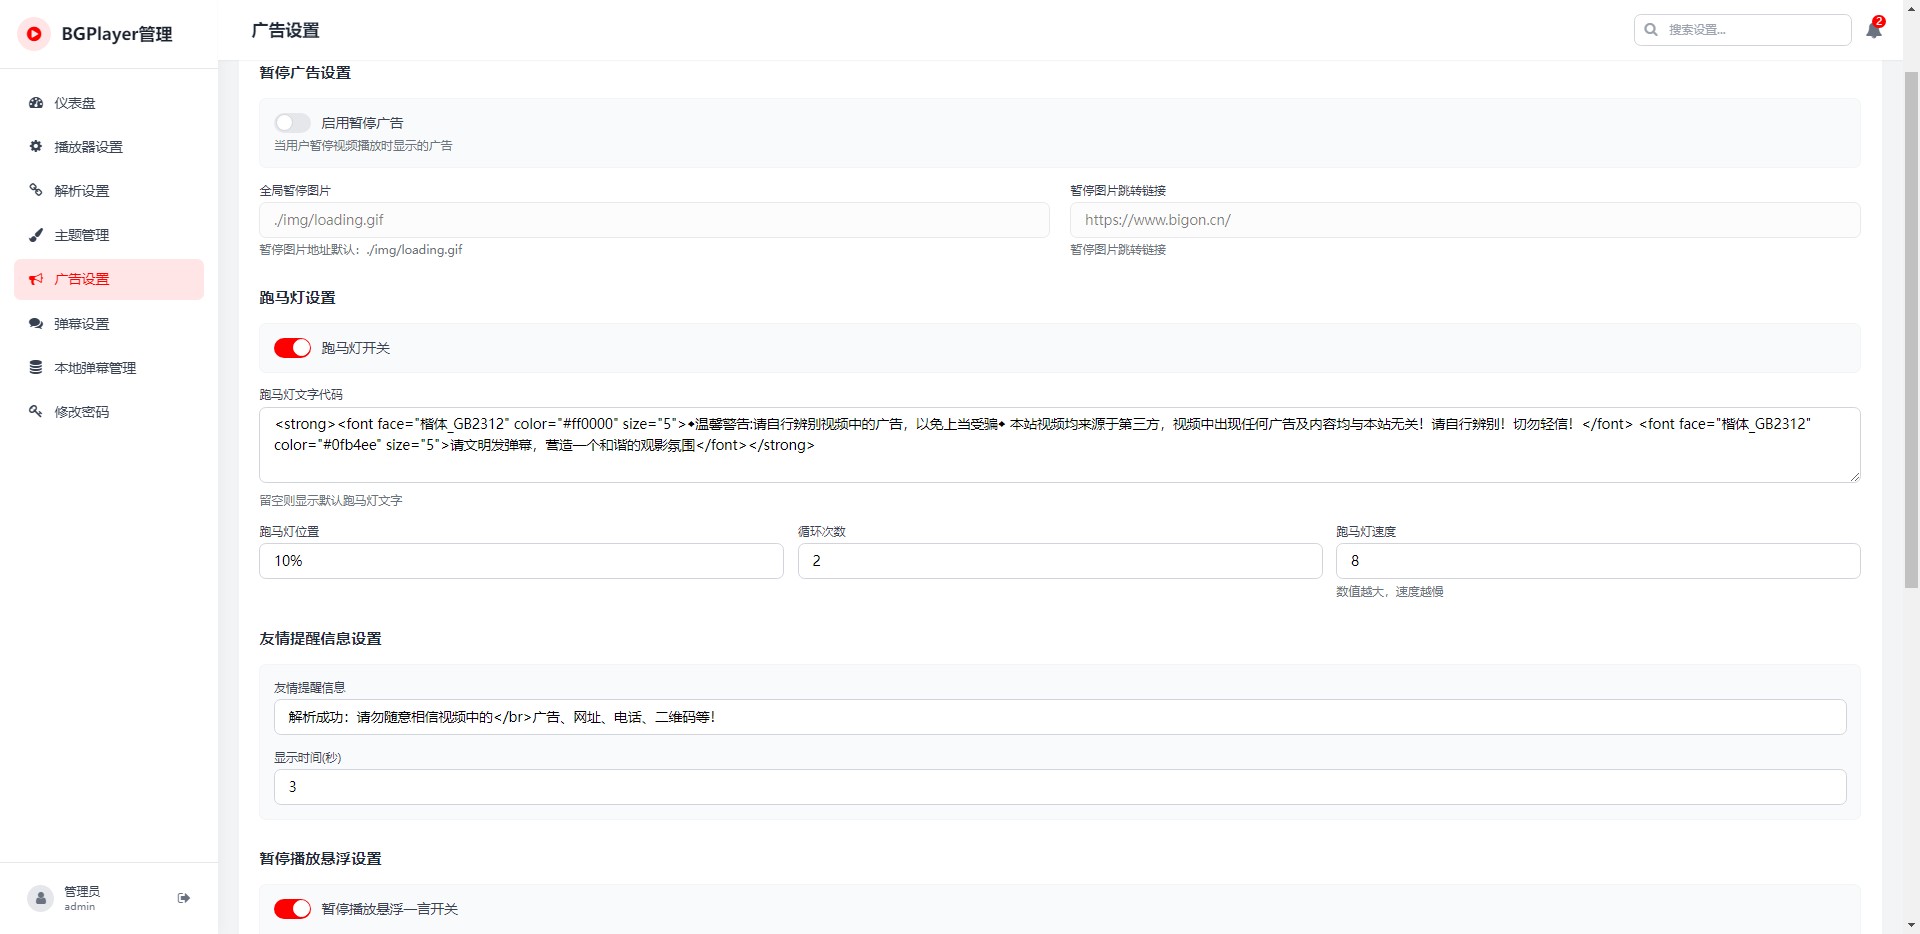Click the theme management brush icon

(36, 235)
